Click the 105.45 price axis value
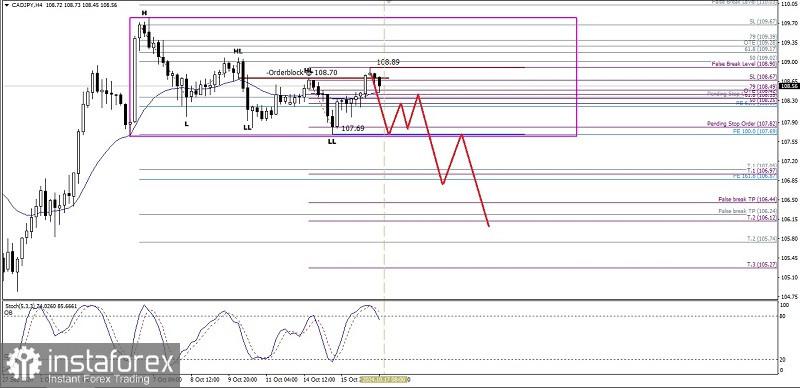The width and height of the screenshot is (800, 388). [x=790, y=258]
